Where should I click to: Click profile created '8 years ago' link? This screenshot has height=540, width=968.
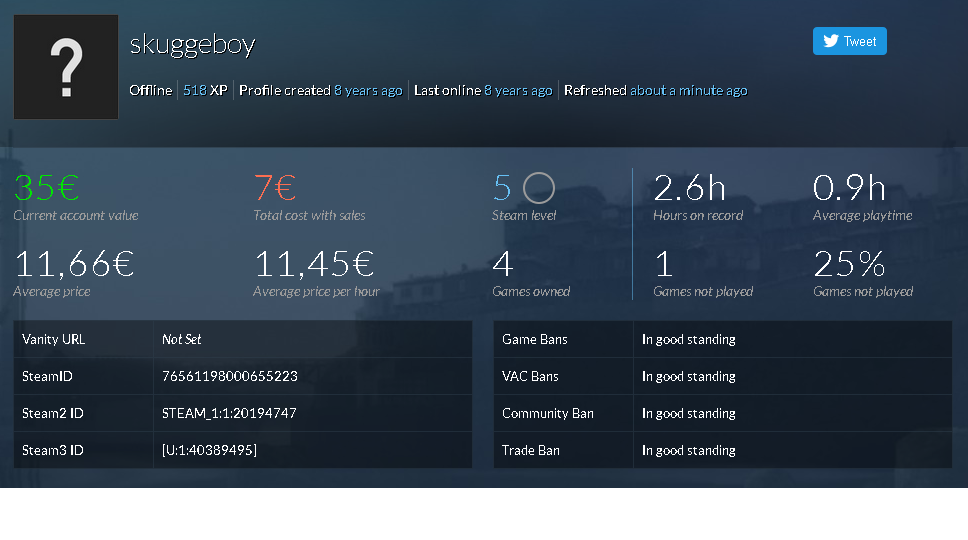click(x=369, y=90)
